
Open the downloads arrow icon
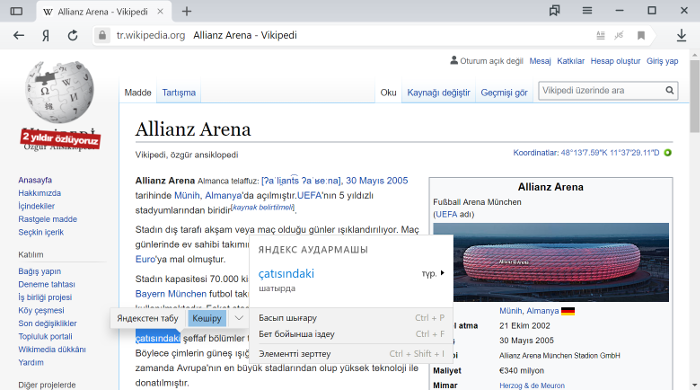coord(681,35)
